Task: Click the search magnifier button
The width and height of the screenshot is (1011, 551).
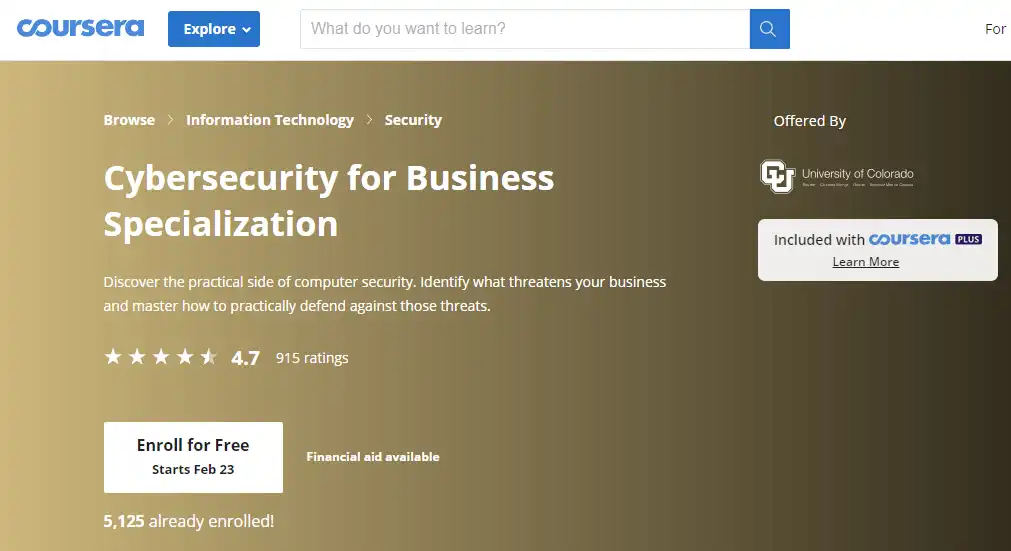Action: [769, 29]
